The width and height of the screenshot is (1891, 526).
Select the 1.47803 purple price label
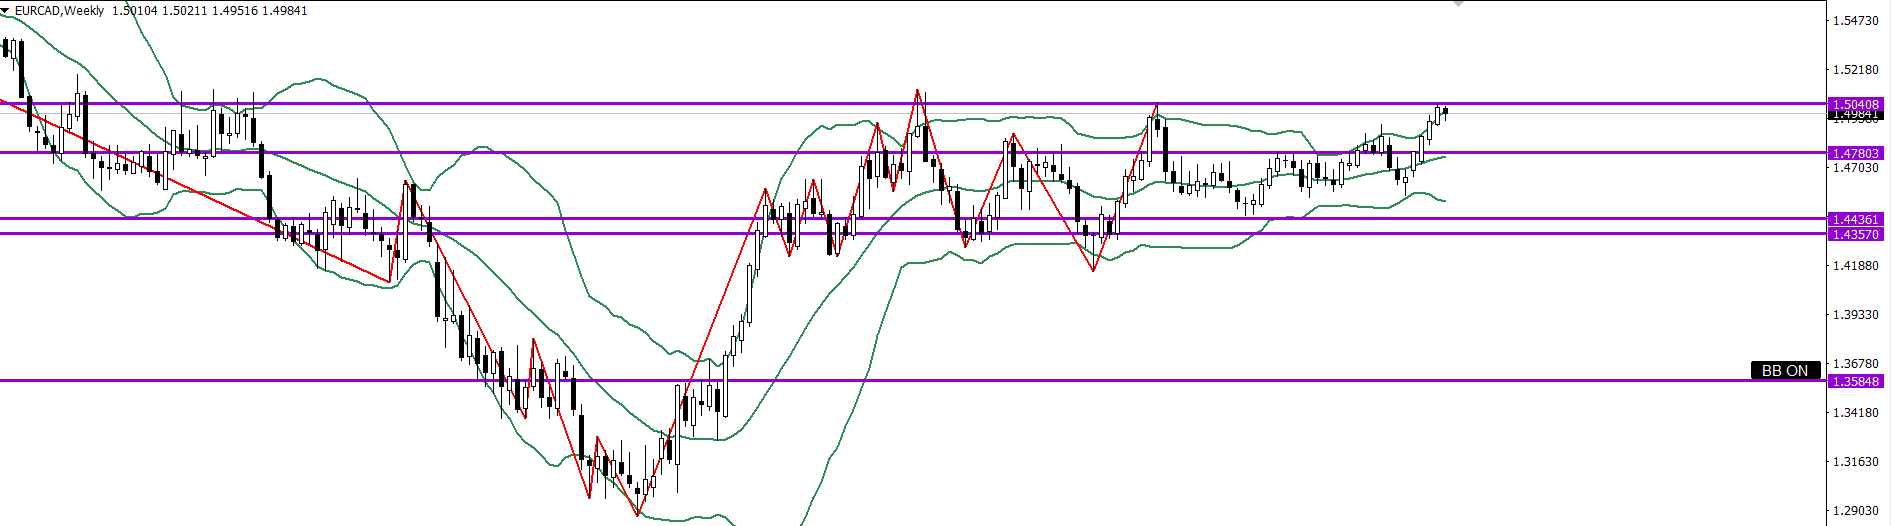tap(1856, 153)
